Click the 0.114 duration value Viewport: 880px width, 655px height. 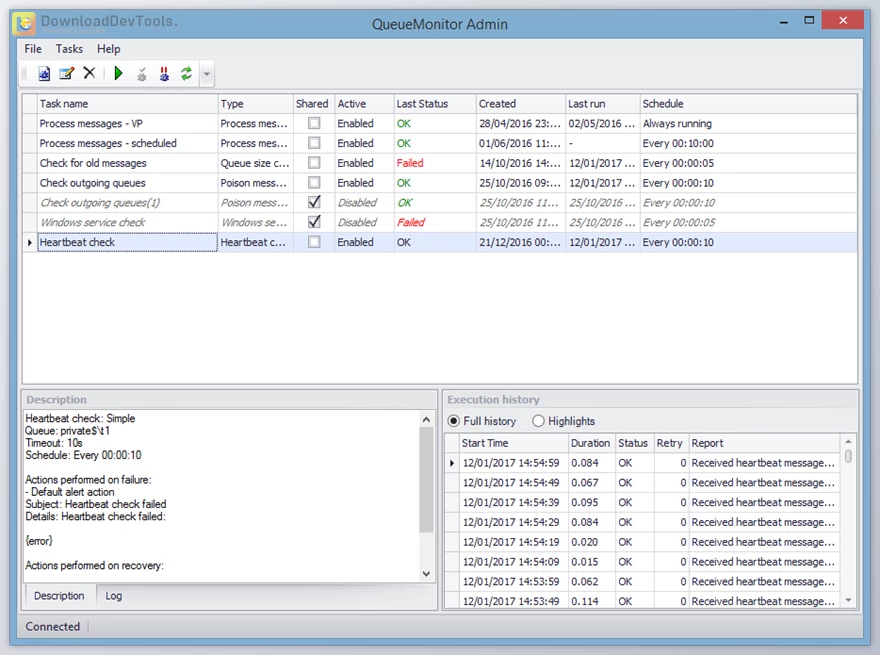point(584,601)
